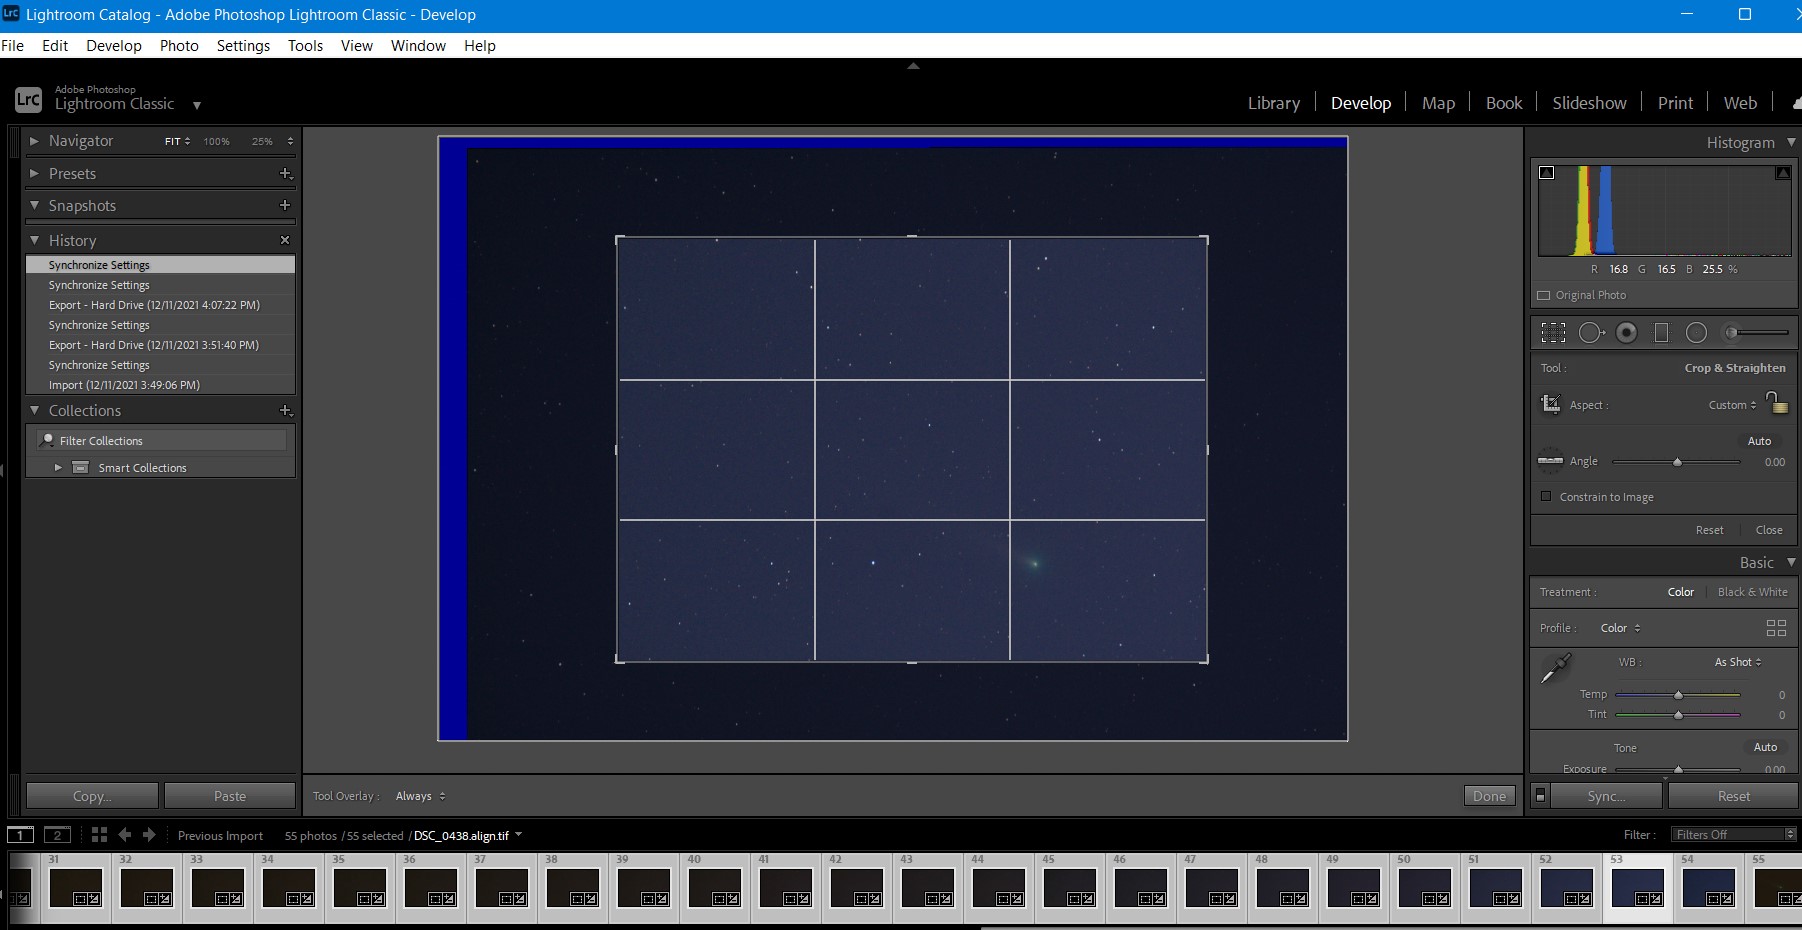This screenshot has height=930, width=1802.
Task: Open Tool Overlay Always dropdown
Action: (420, 796)
